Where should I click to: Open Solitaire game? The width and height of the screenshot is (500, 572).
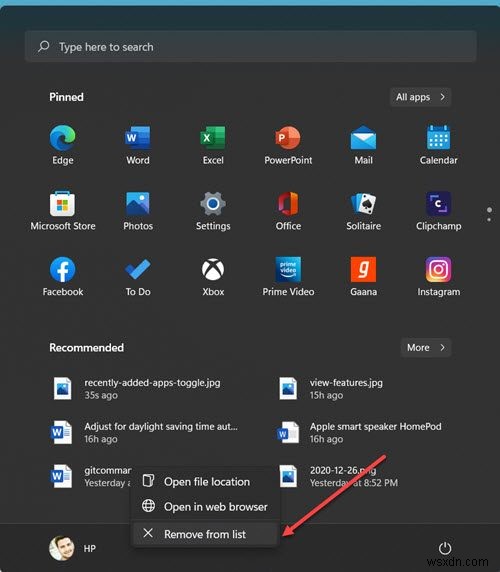(x=363, y=210)
